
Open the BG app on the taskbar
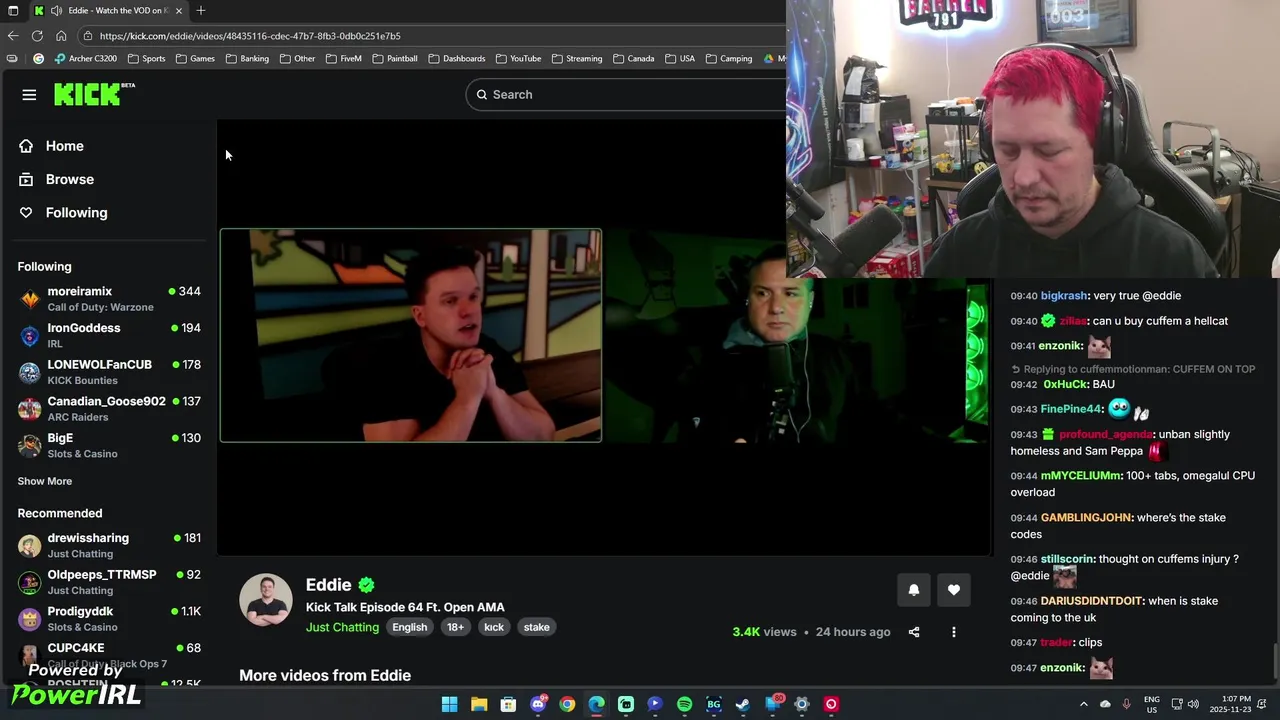coord(714,704)
